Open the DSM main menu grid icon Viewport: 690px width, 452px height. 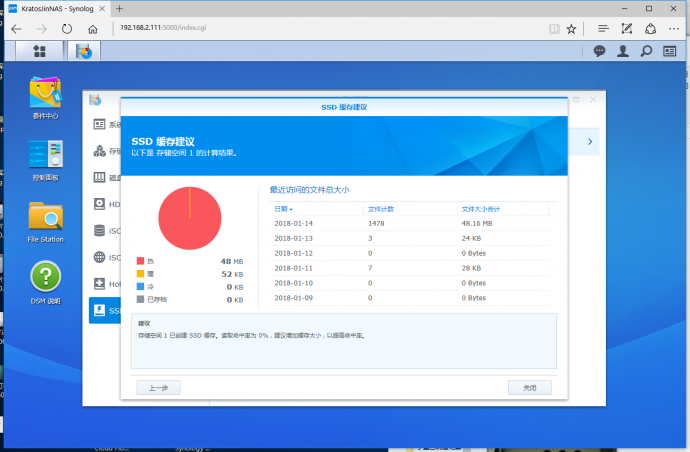[x=39, y=51]
